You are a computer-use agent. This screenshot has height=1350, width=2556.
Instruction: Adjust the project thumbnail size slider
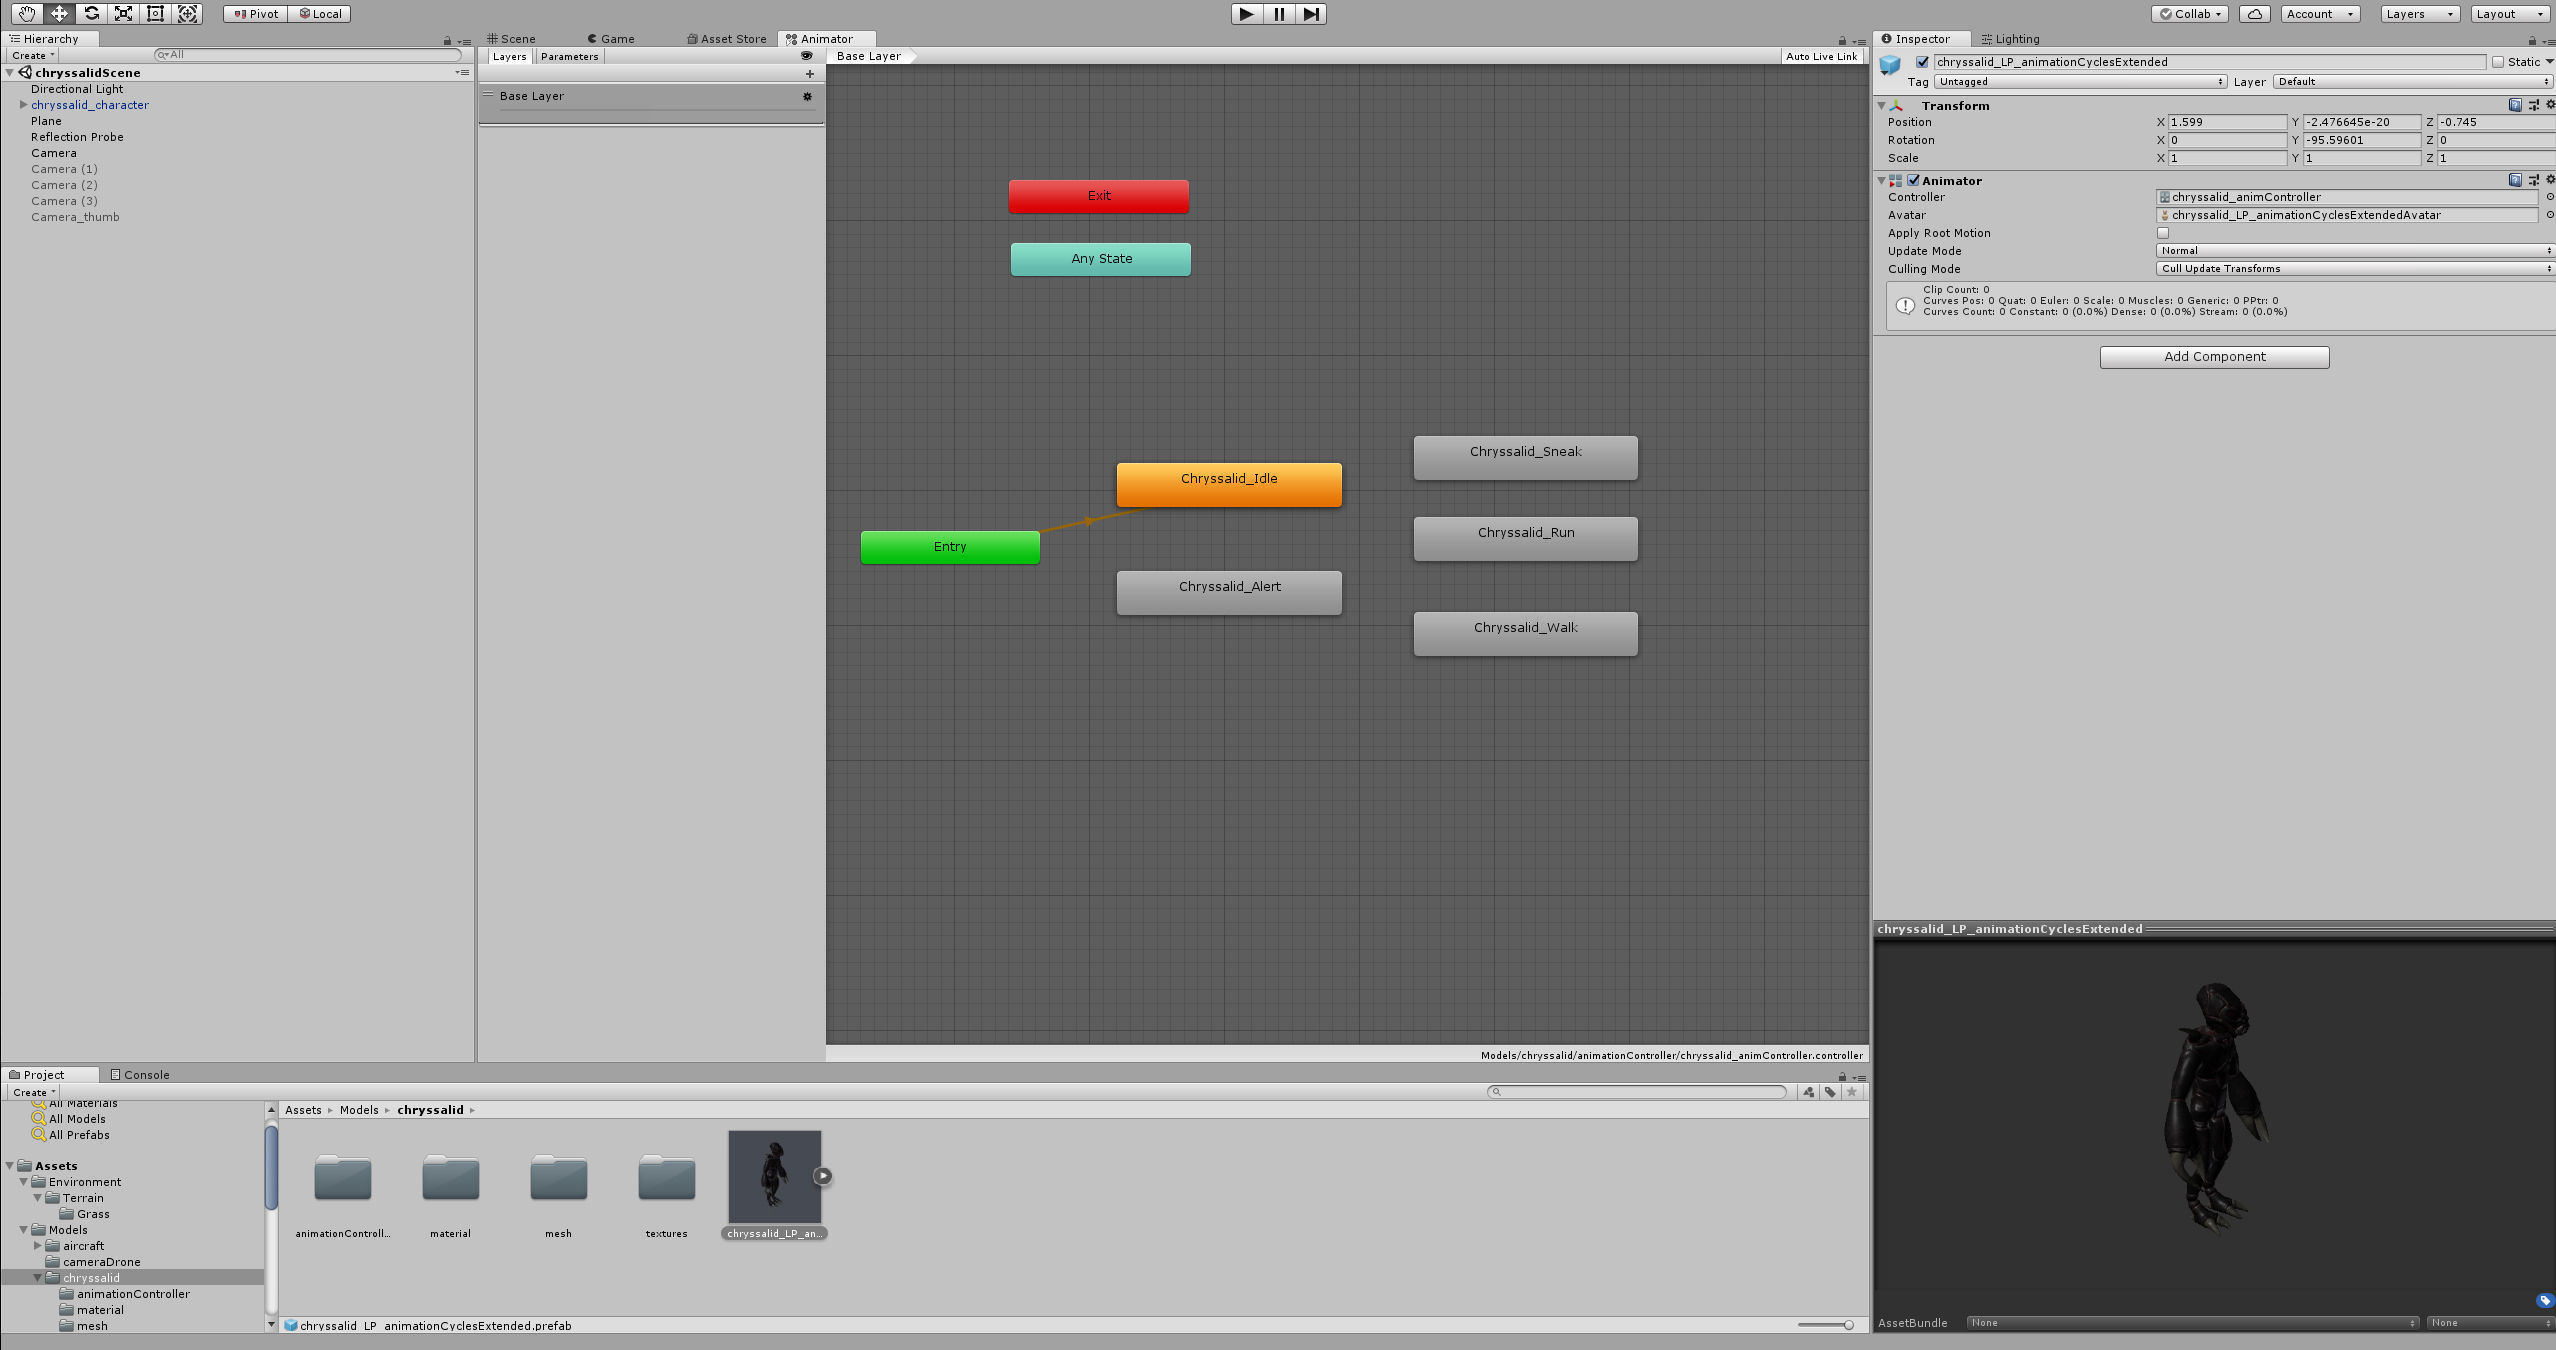tap(1847, 1325)
